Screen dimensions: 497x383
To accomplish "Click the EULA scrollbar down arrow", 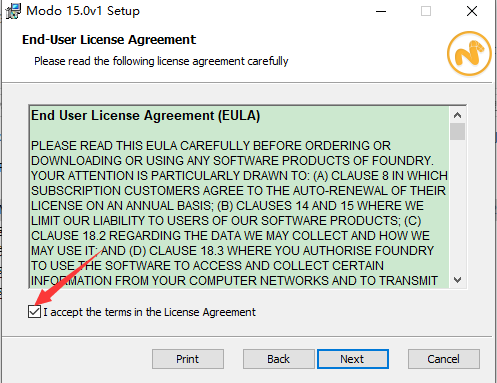I will click(x=457, y=280).
